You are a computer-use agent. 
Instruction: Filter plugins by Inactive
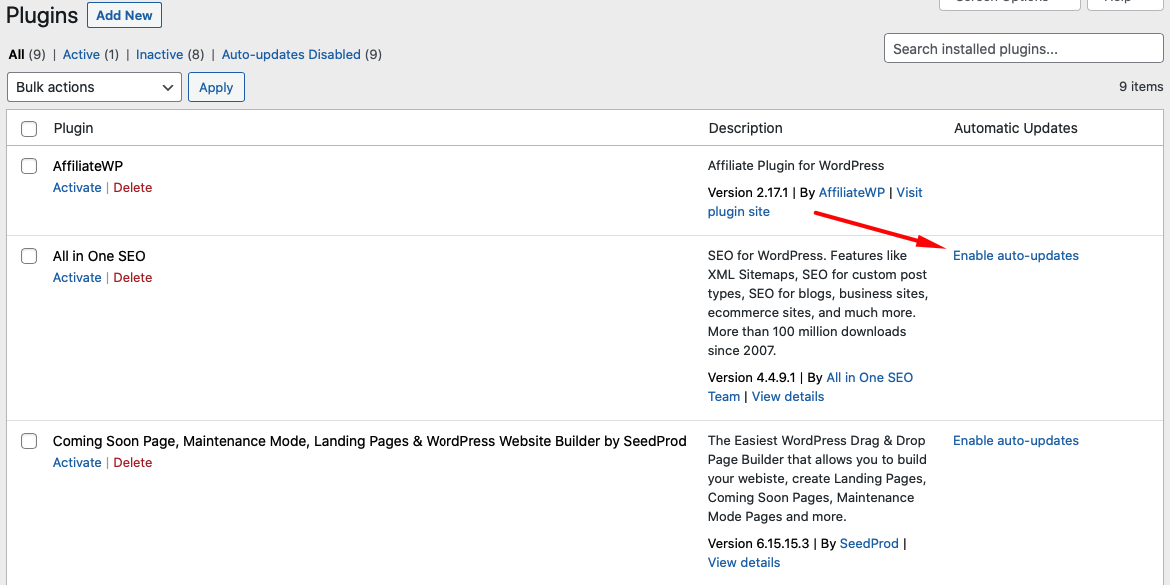[160, 54]
